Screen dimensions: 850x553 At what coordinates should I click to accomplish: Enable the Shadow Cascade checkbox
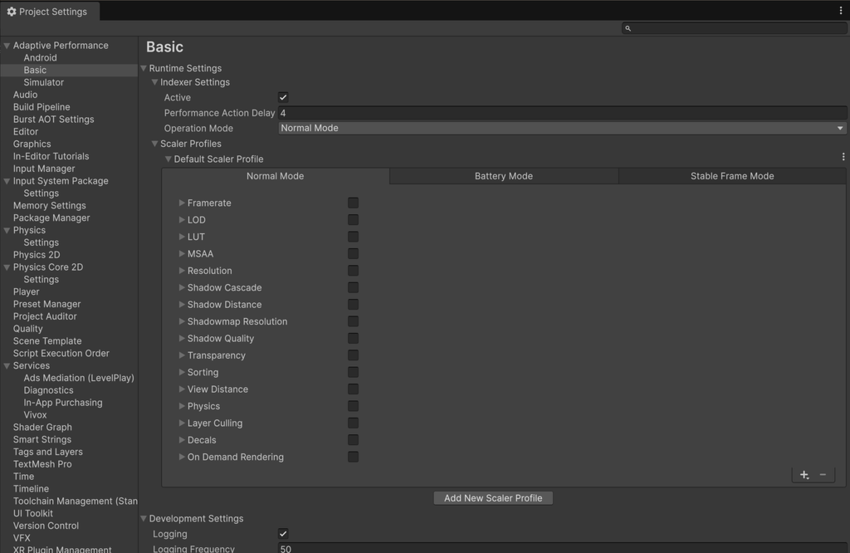[353, 287]
